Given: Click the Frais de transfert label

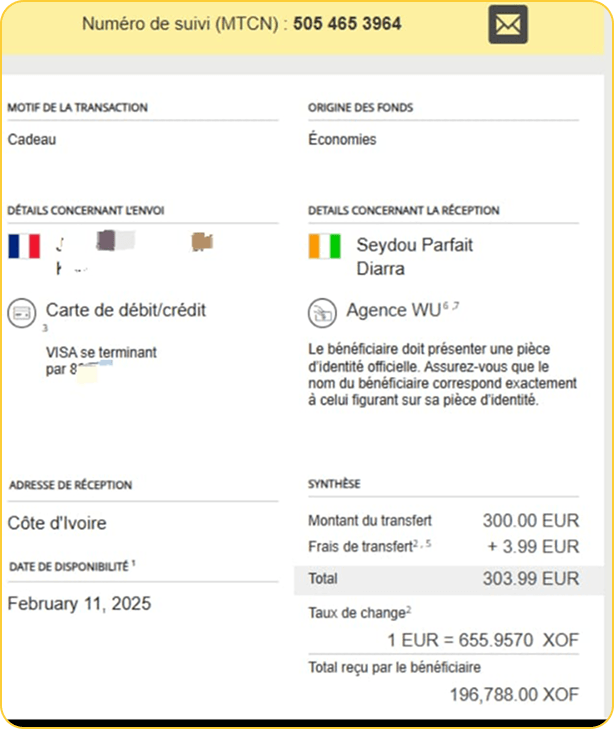Looking at the screenshot, I should [360, 546].
